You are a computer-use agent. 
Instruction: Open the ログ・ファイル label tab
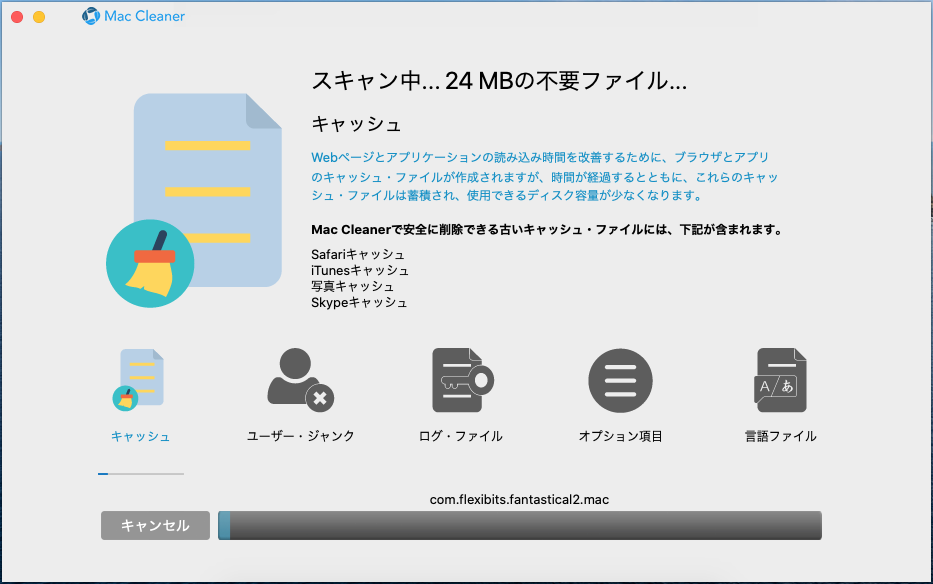(461, 436)
